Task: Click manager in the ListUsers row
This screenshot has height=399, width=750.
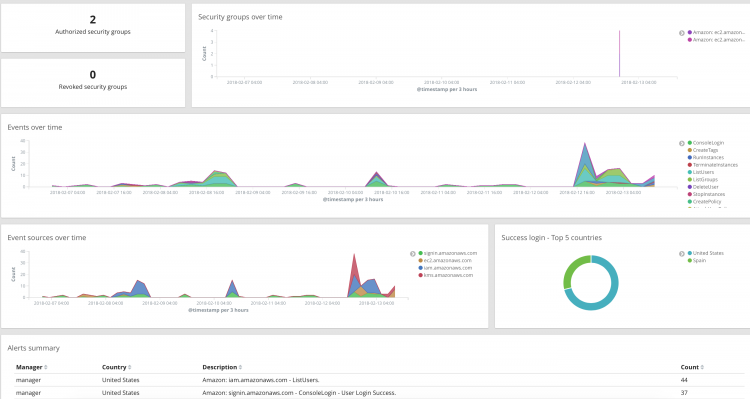Action: 28,380
